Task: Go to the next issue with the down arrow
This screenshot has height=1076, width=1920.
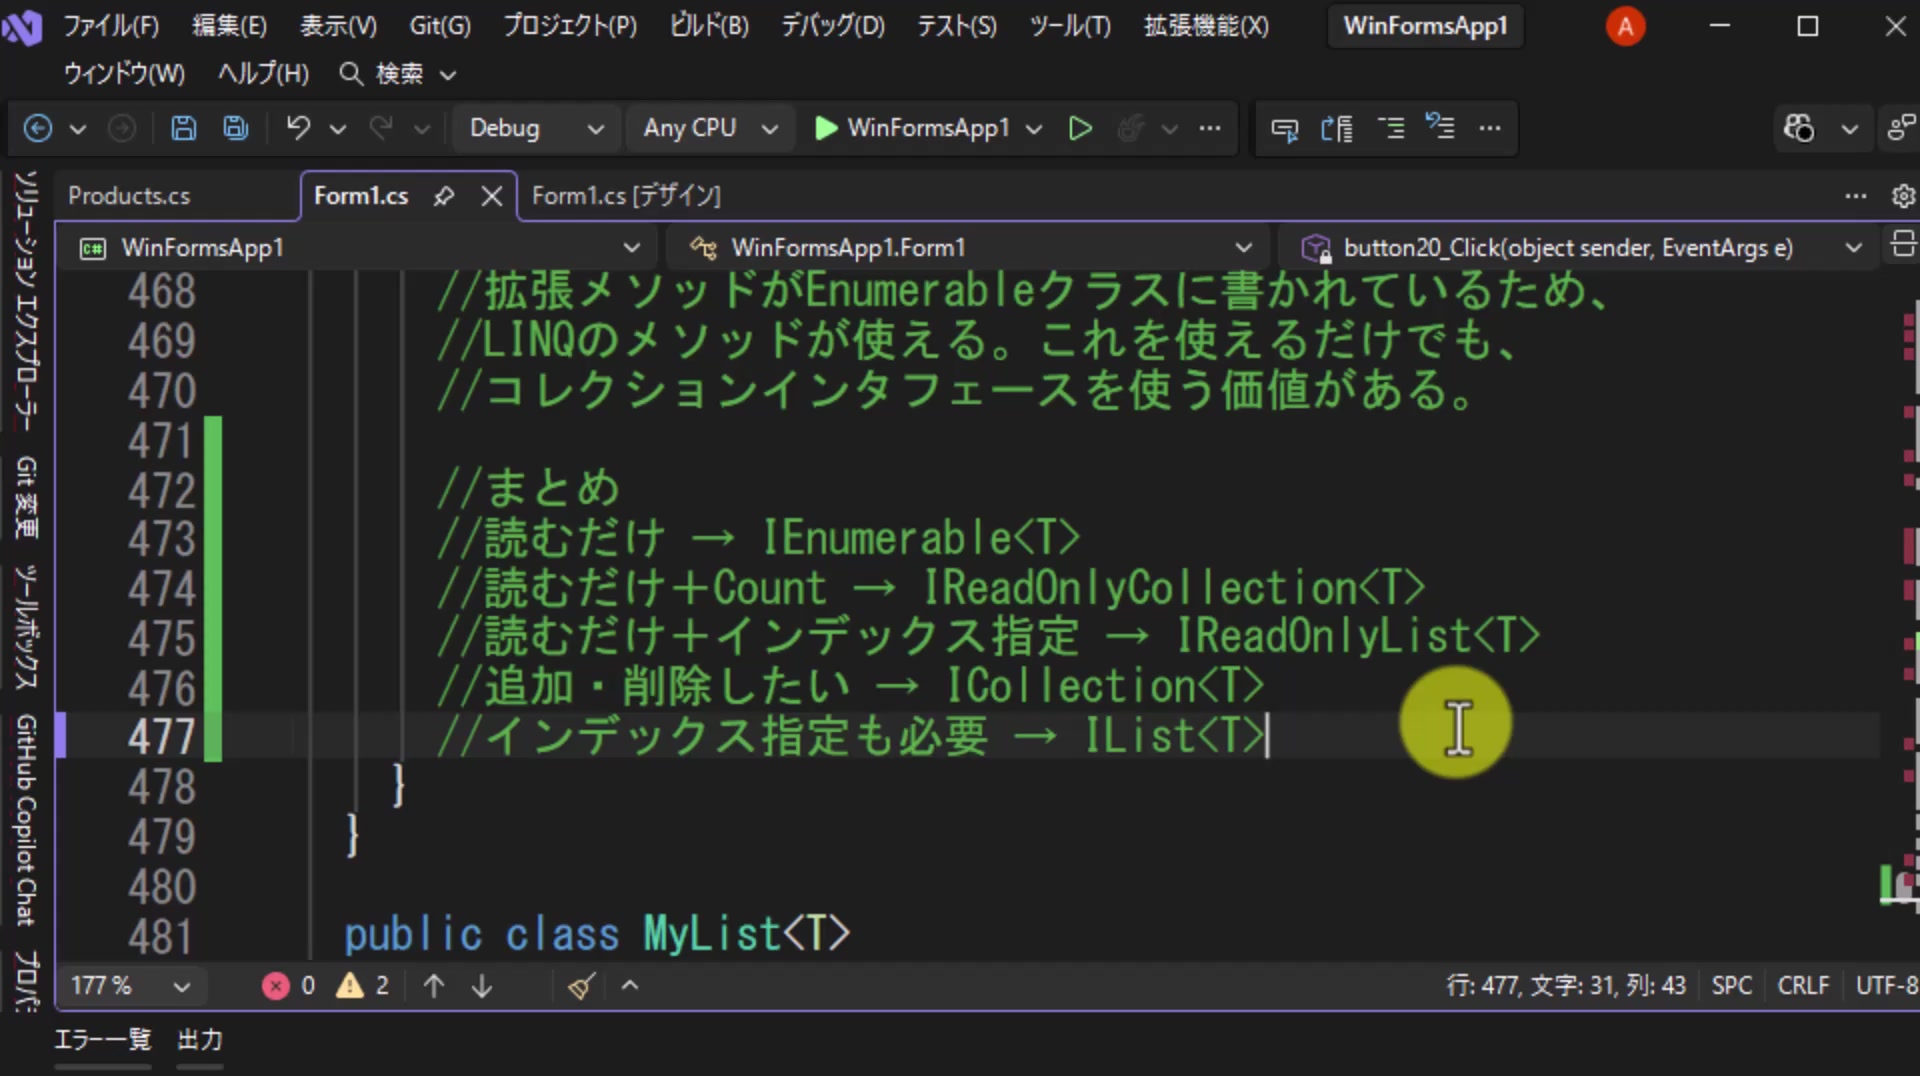Action: 482,986
